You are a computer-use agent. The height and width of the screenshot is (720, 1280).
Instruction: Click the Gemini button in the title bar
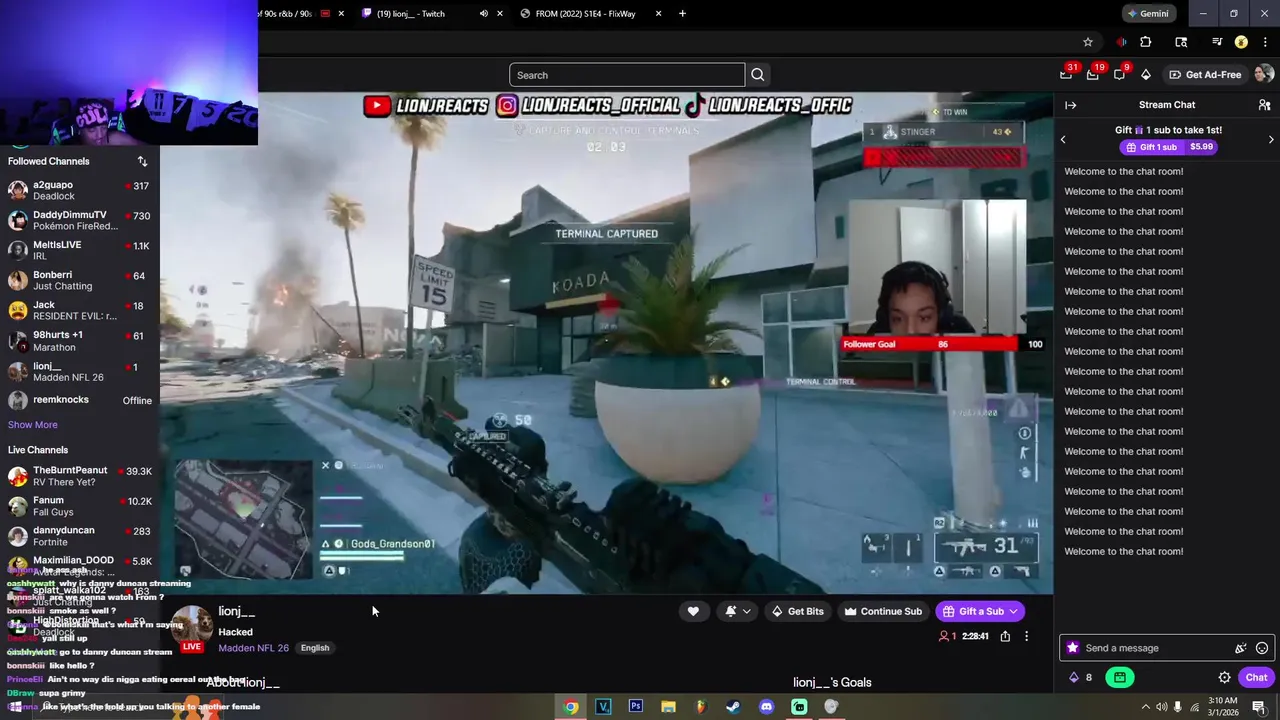click(1147, 13)
